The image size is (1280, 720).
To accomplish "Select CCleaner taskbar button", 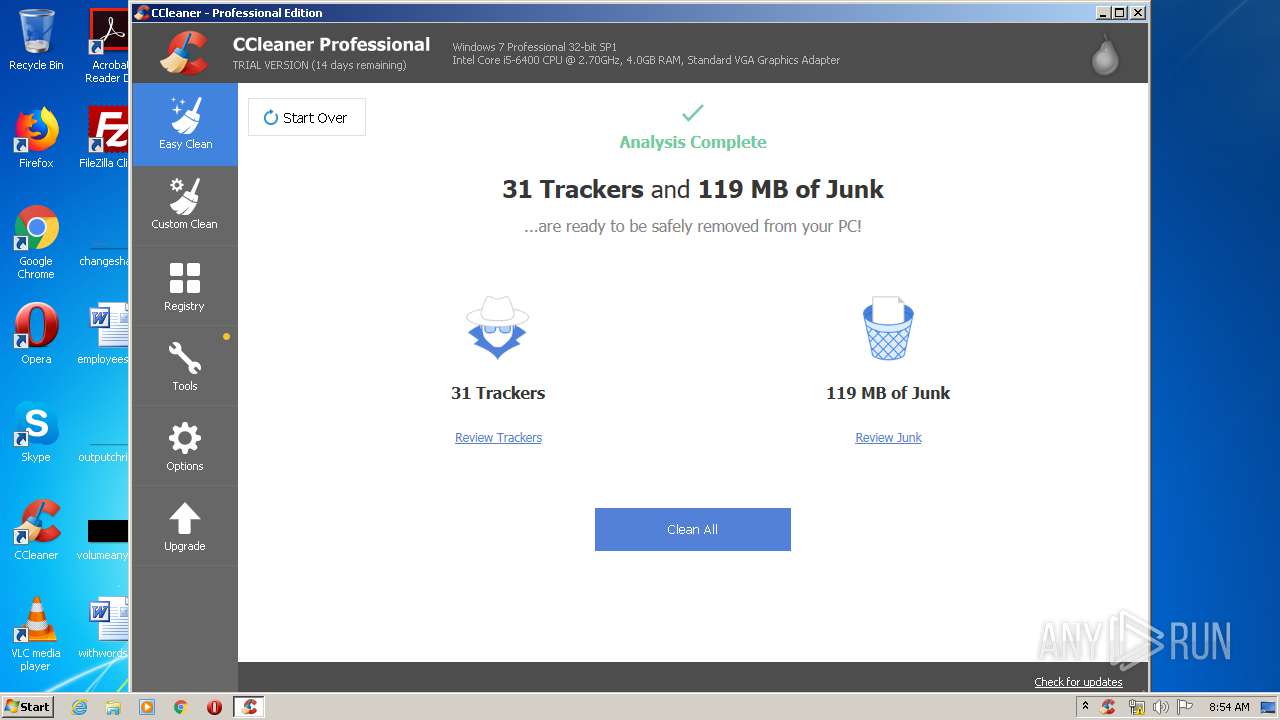I will pyautogui.click(x=249, y=707).
